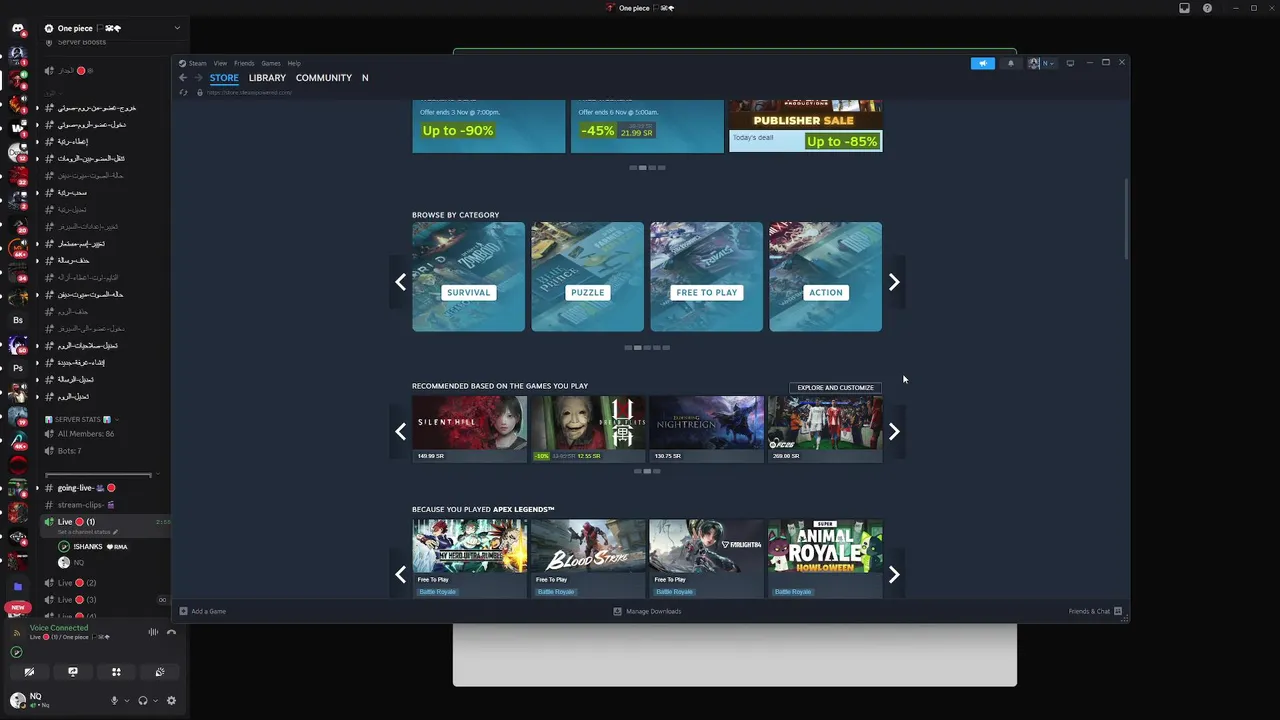1280x720 pixels.
Task: Collapse the SERVER STATS category
Action: point(80,420)
